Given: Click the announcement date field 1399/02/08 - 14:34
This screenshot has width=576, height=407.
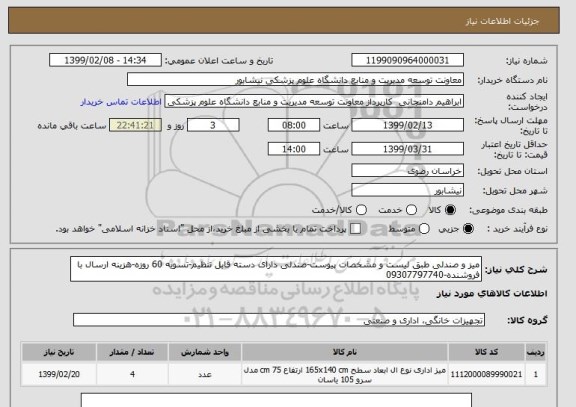Looking at the screenshot, I should [x=105, y=60].
